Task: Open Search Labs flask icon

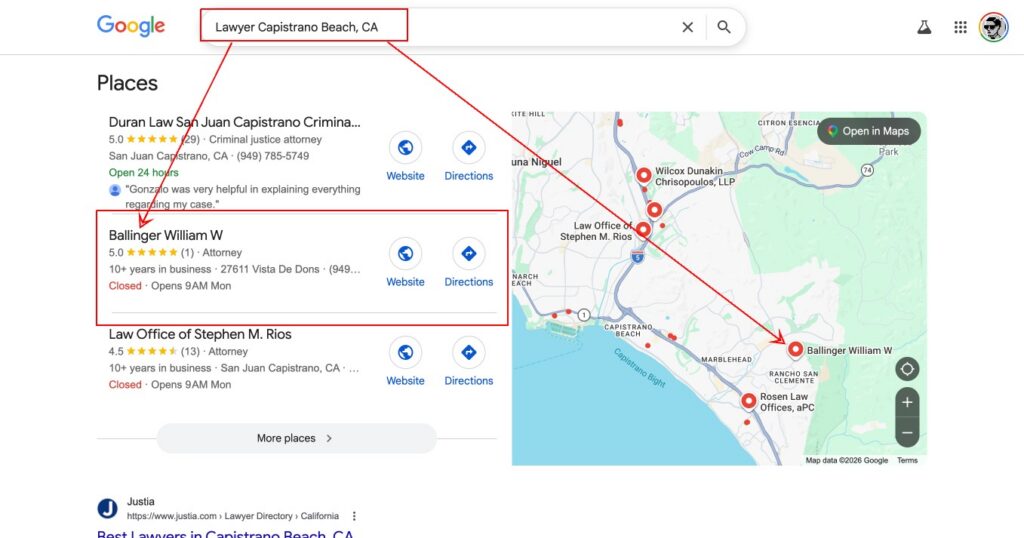Action: [x=924, y=27]
